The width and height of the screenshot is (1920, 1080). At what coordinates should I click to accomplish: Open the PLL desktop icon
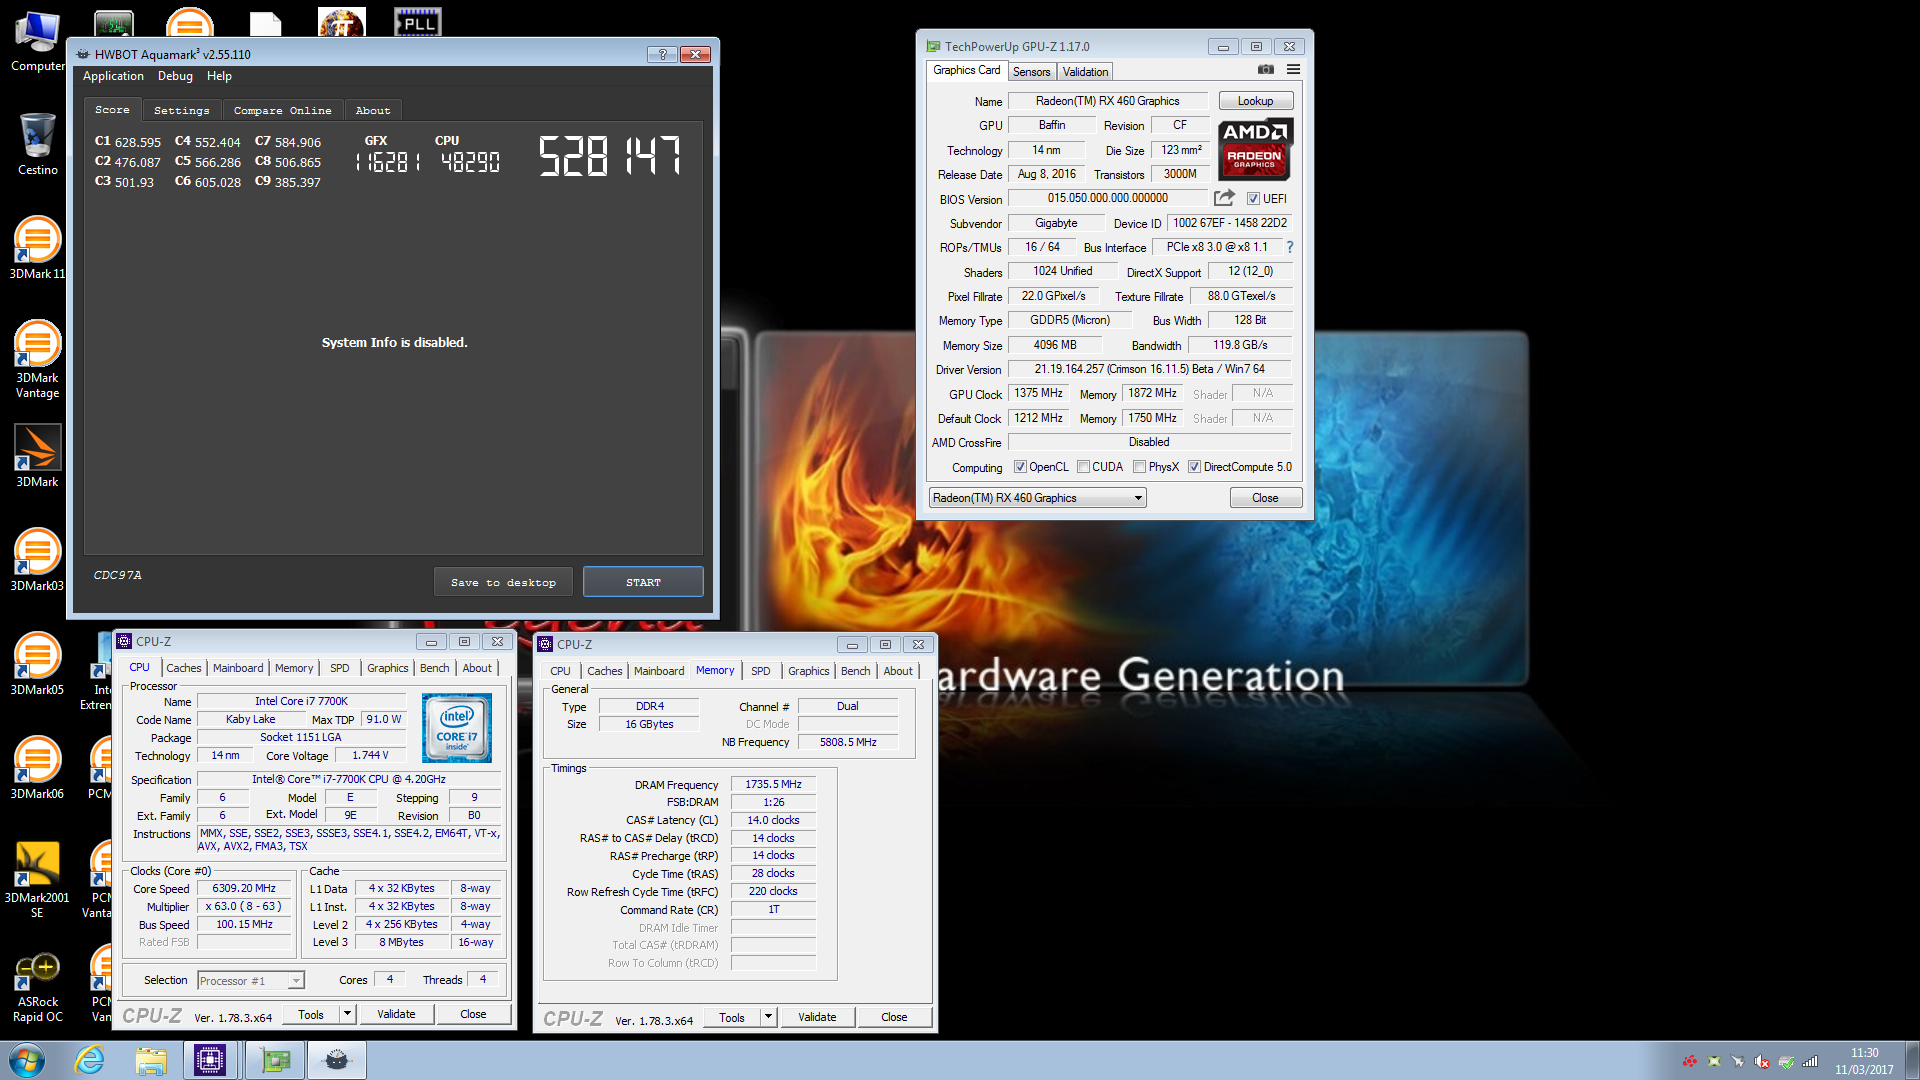(418, 20)
